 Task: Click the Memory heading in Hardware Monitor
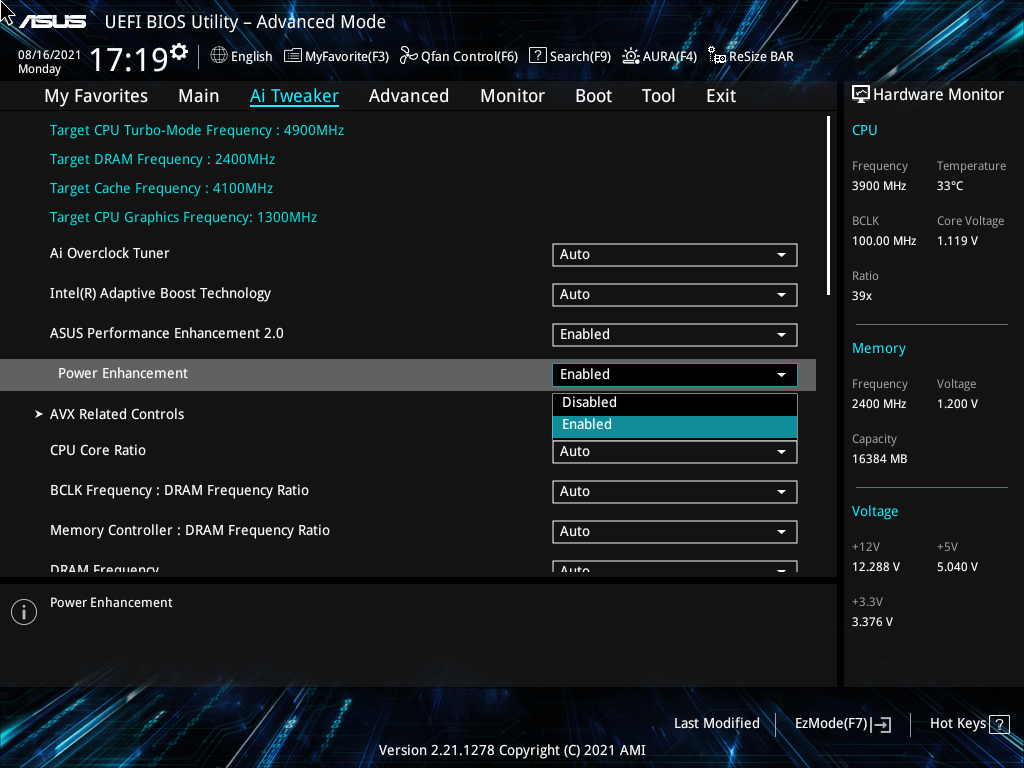tap(878, 349)
